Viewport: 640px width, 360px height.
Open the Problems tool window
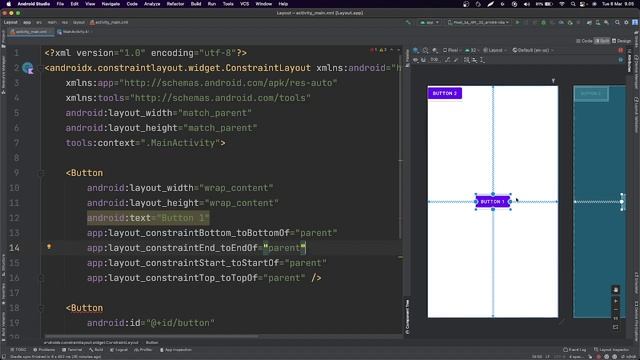click(x=44, y=350)
